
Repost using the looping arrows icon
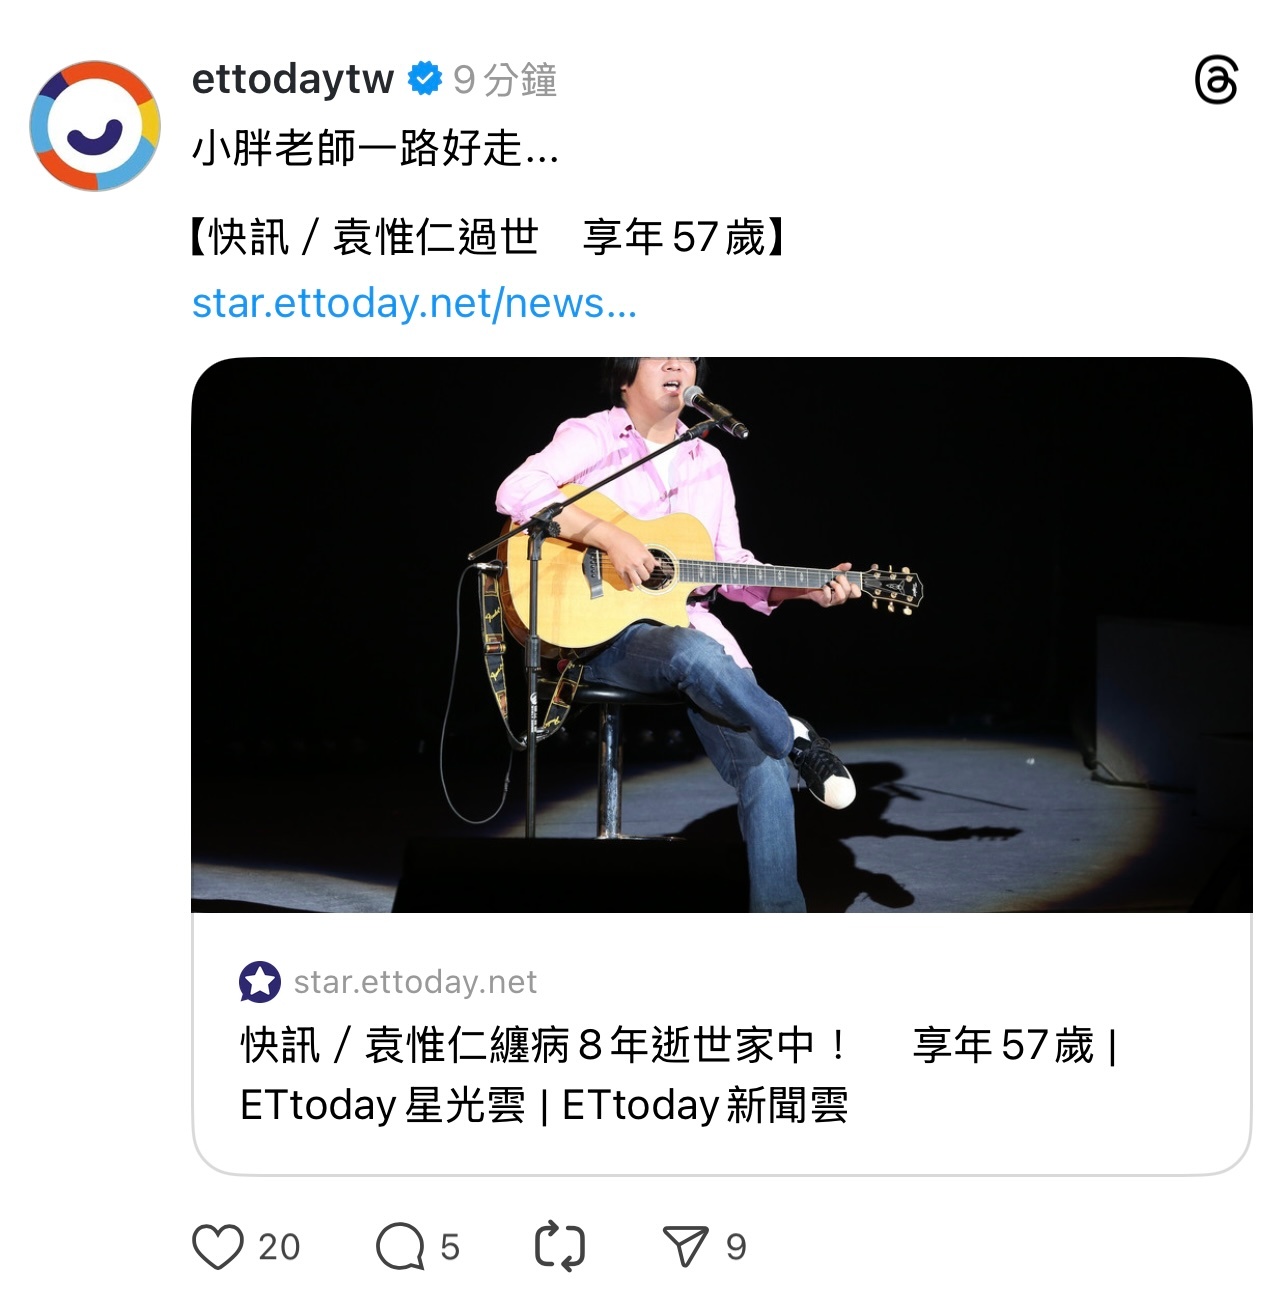tap(560, 1247)
